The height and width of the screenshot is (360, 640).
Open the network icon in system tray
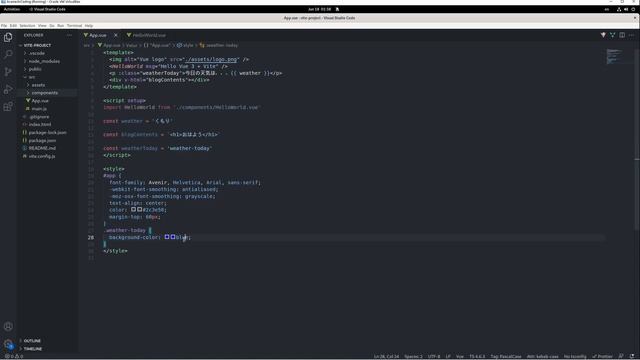coord(619,9)
